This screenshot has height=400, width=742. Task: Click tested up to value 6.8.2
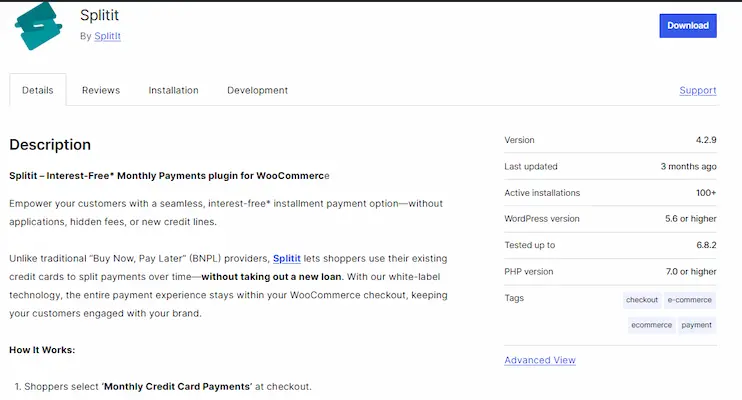(706, 245)
